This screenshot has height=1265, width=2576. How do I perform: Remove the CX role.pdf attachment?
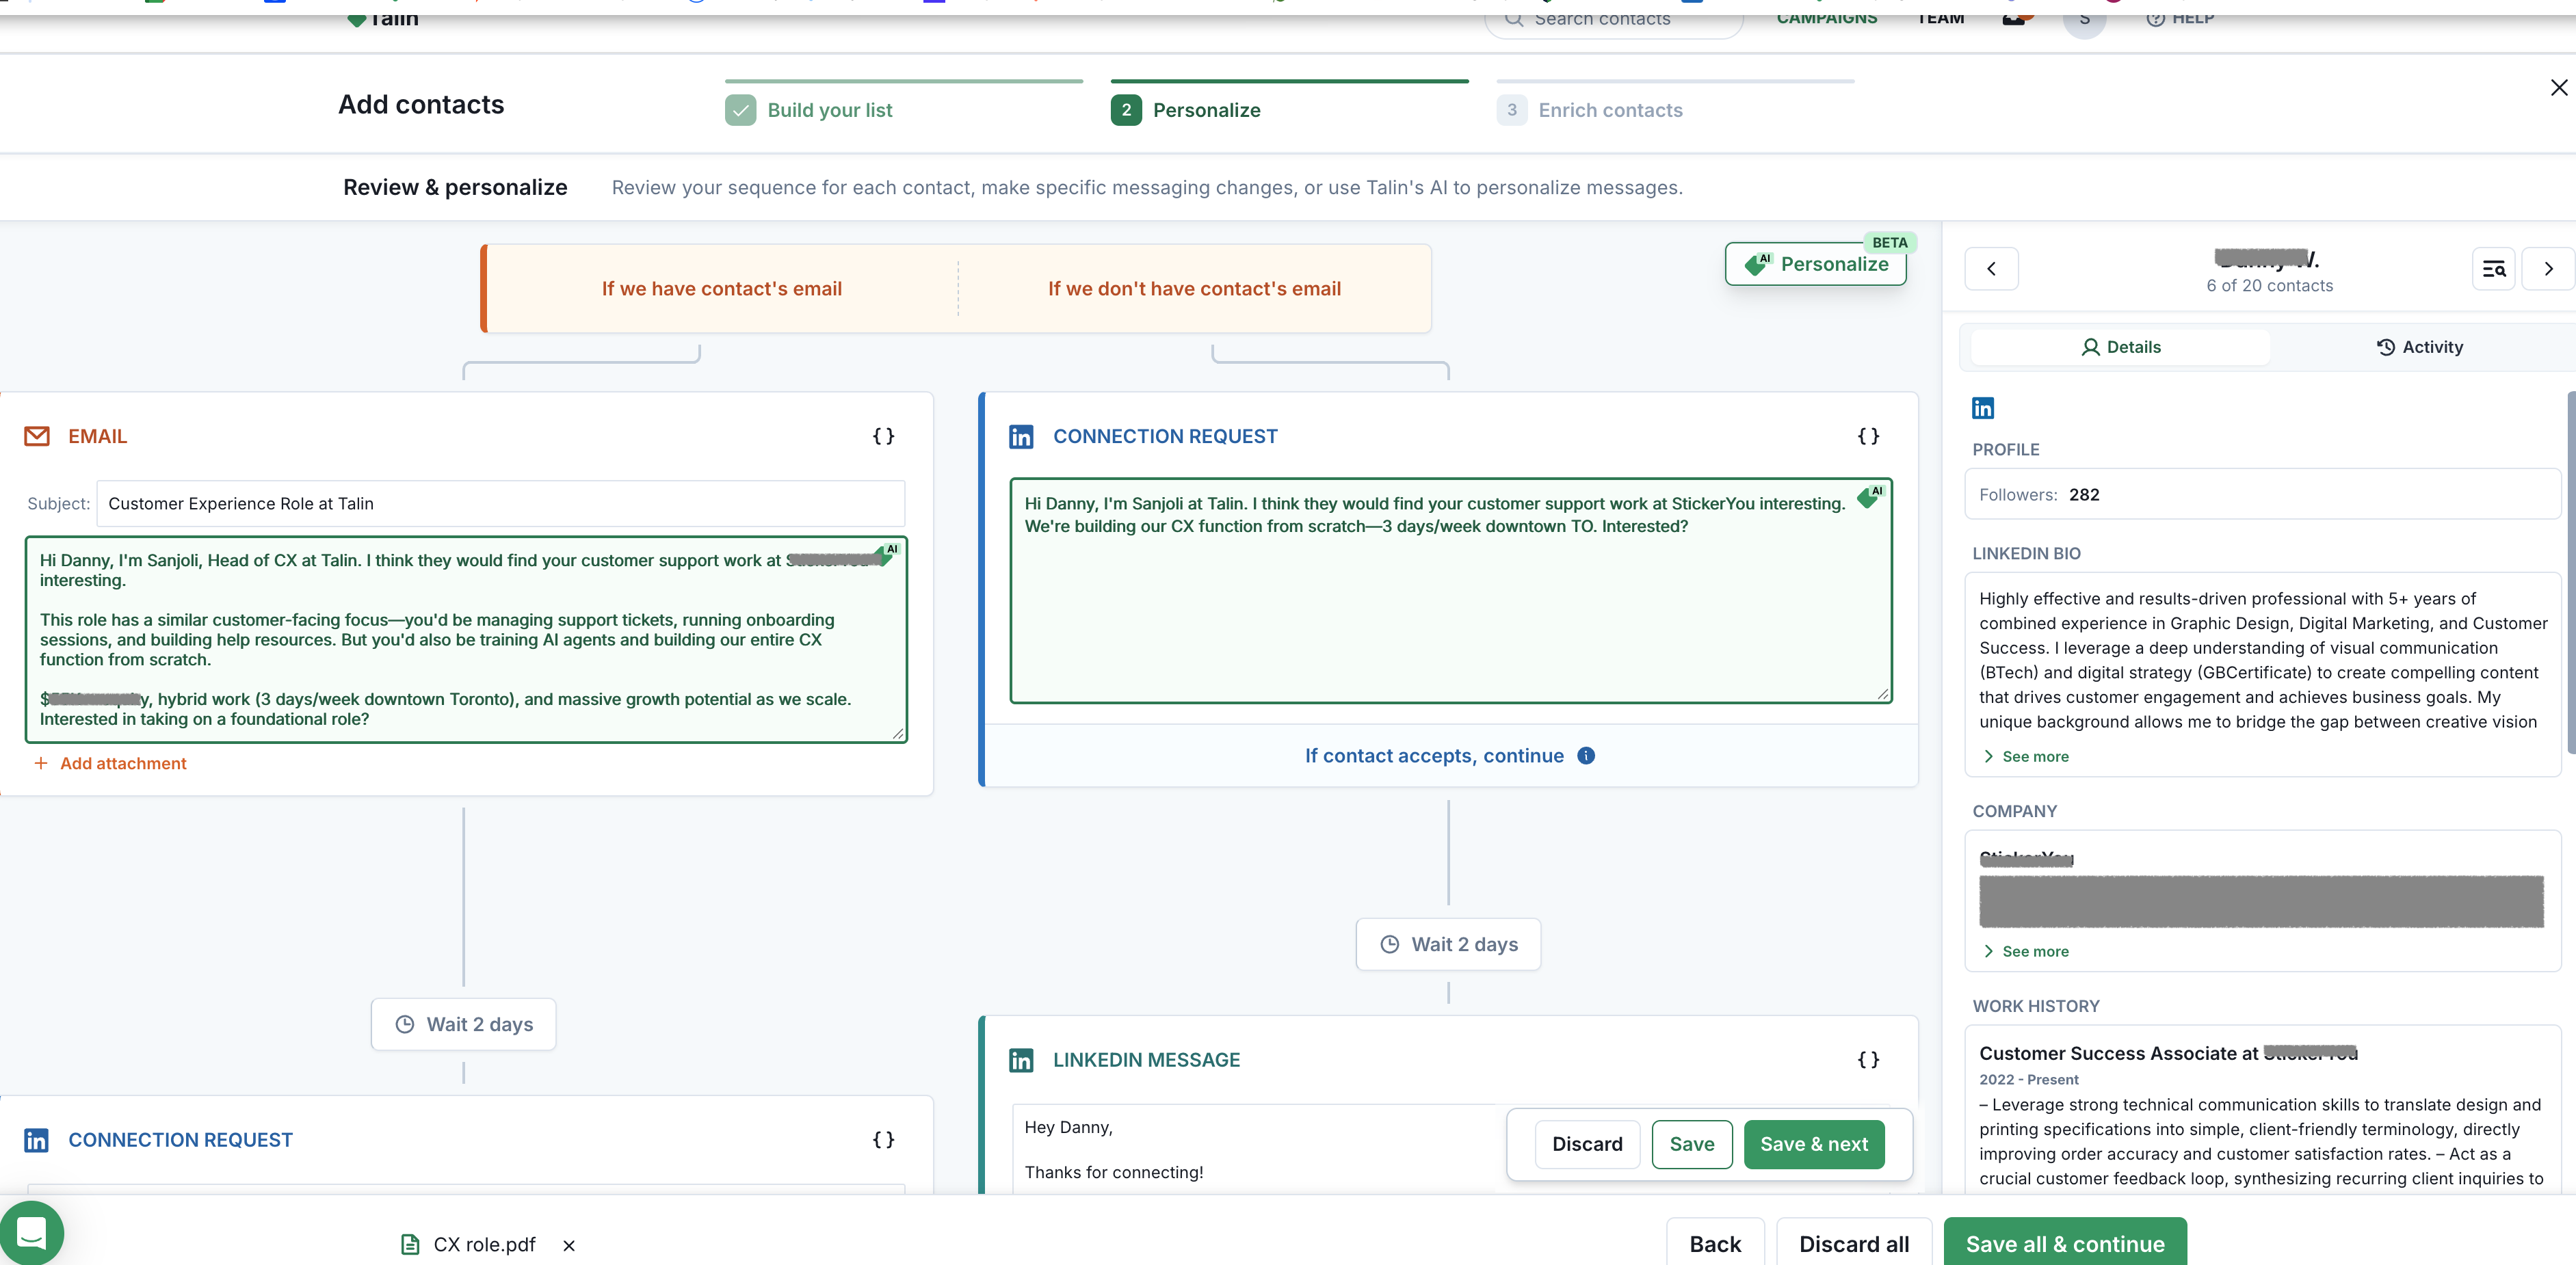click(x=569, y=1245)
